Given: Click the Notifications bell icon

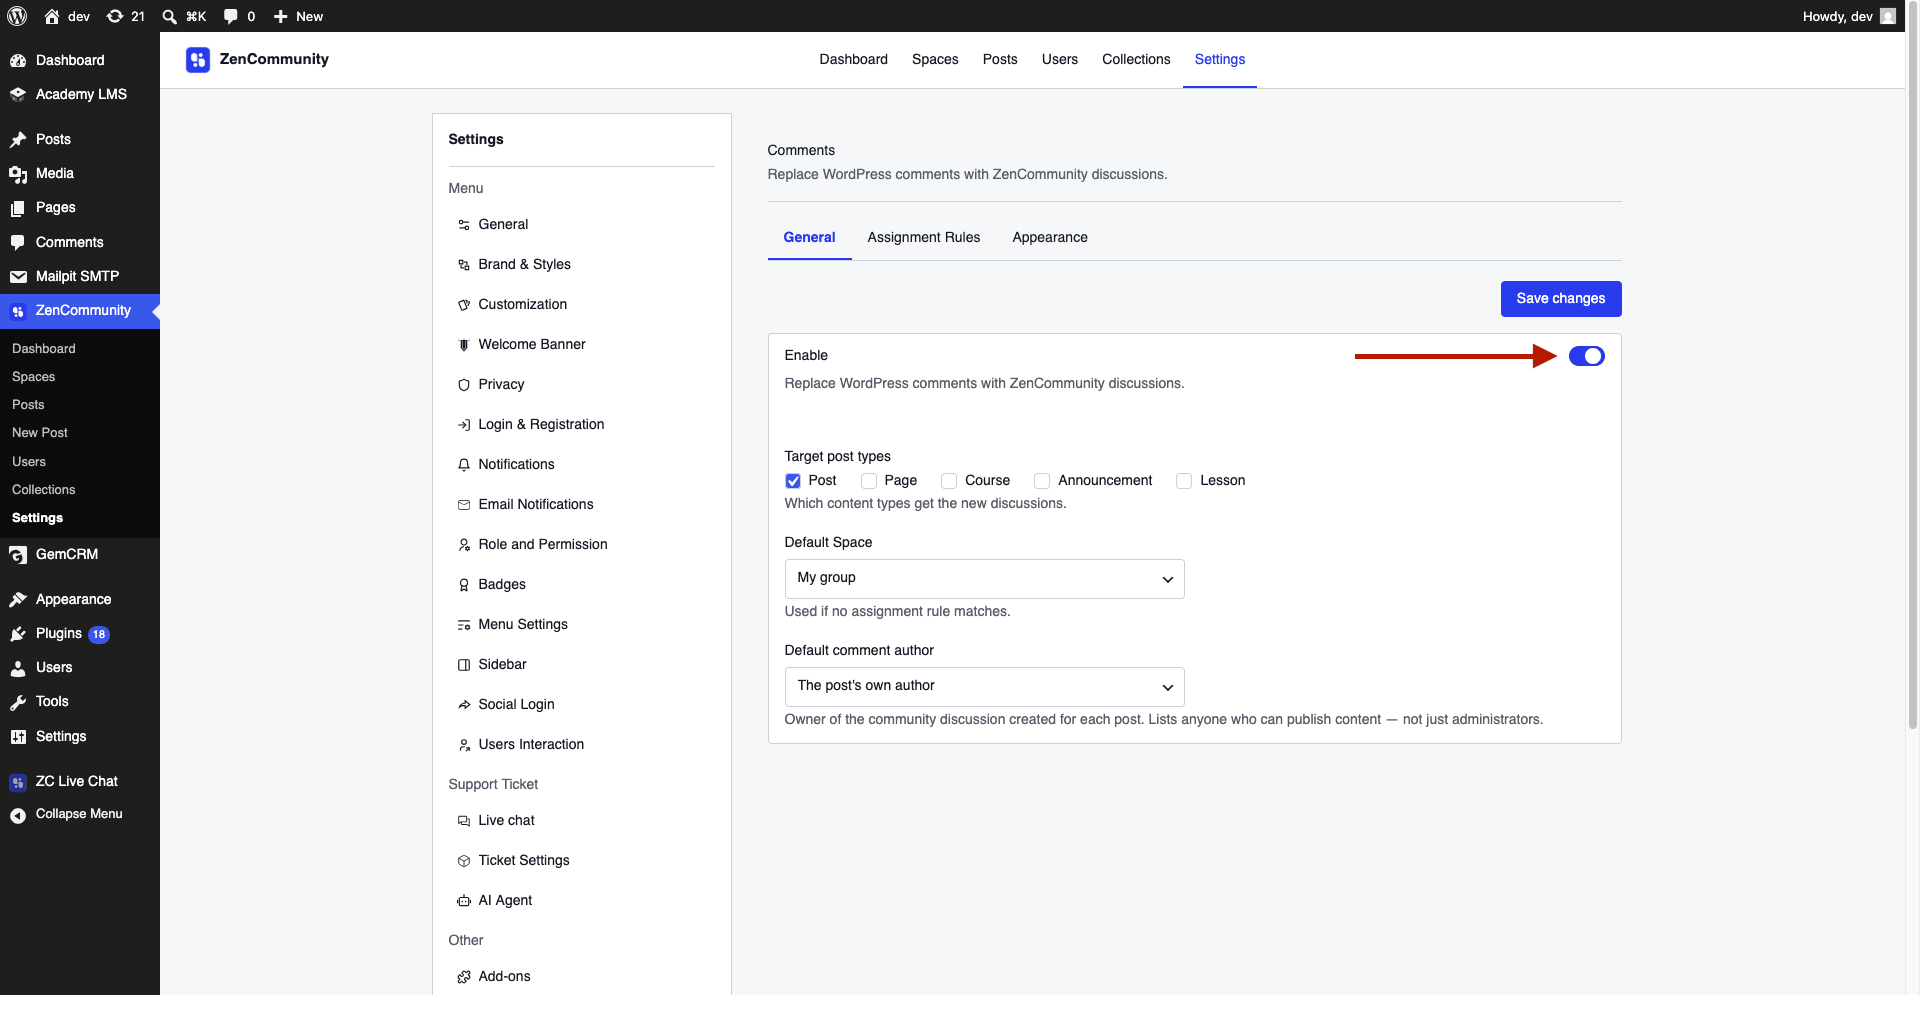Looking at the screenshot, I should click(464, 465).
